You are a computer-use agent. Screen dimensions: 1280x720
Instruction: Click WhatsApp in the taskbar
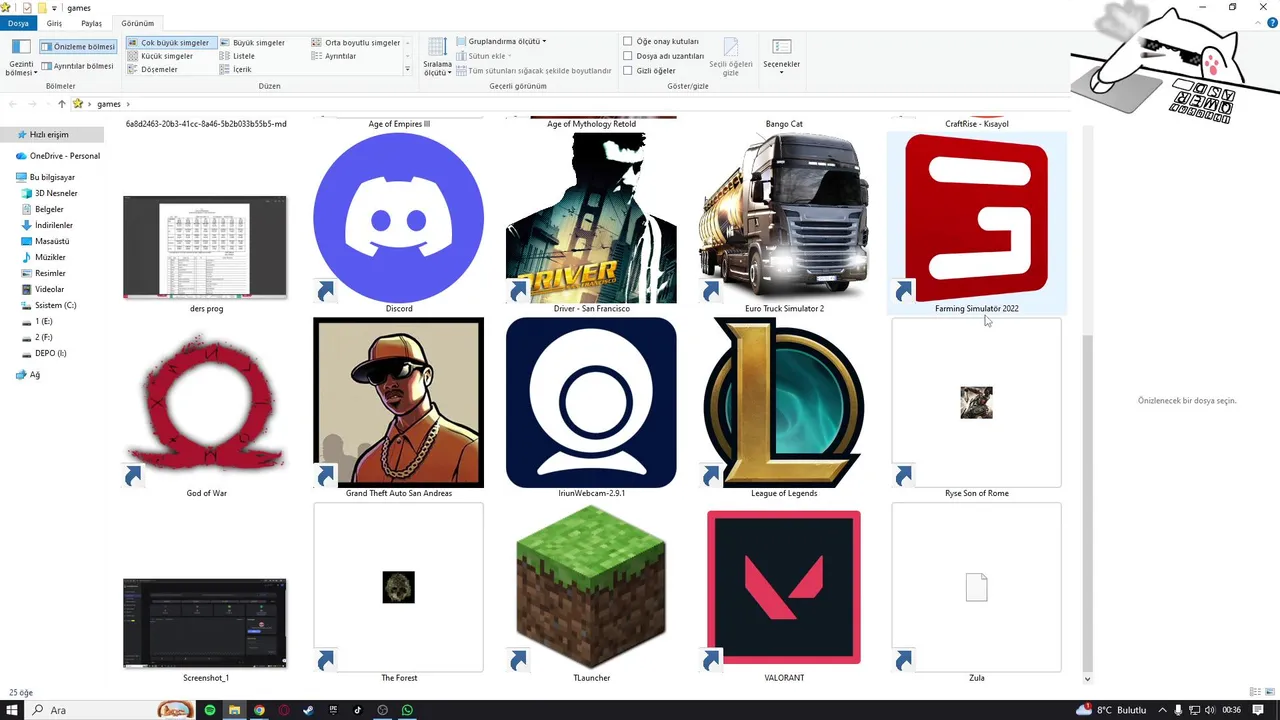click(407, 710)
